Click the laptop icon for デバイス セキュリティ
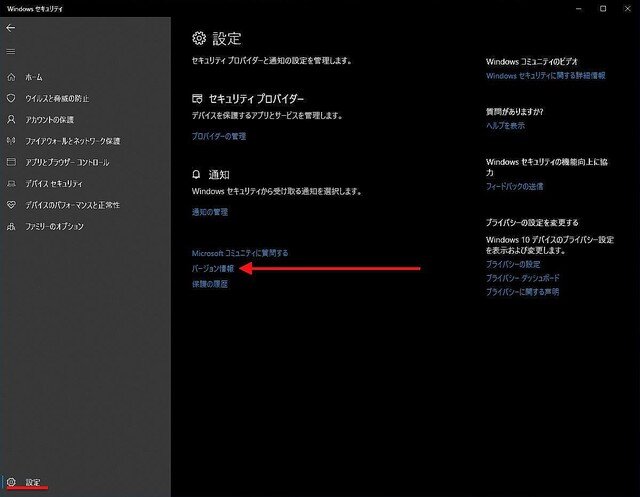 pos(11,184)
